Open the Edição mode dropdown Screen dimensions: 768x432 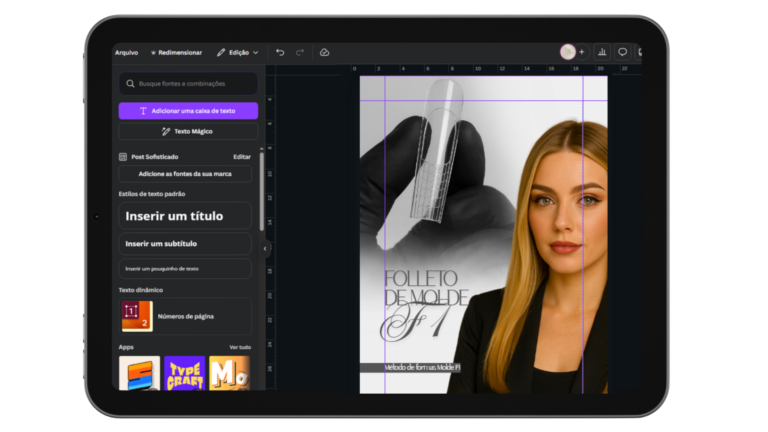(238, 52)
